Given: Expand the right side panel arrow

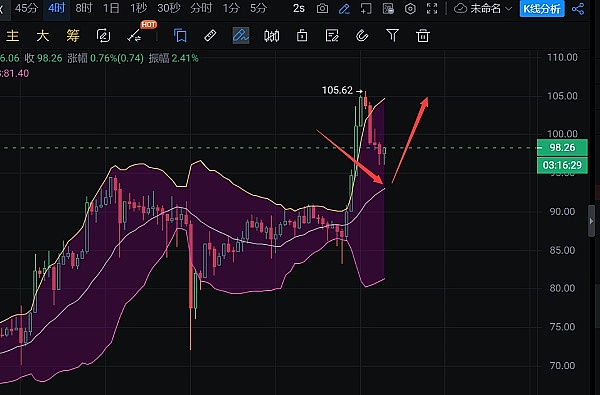Looking at the screenshot, I should 592,221.
